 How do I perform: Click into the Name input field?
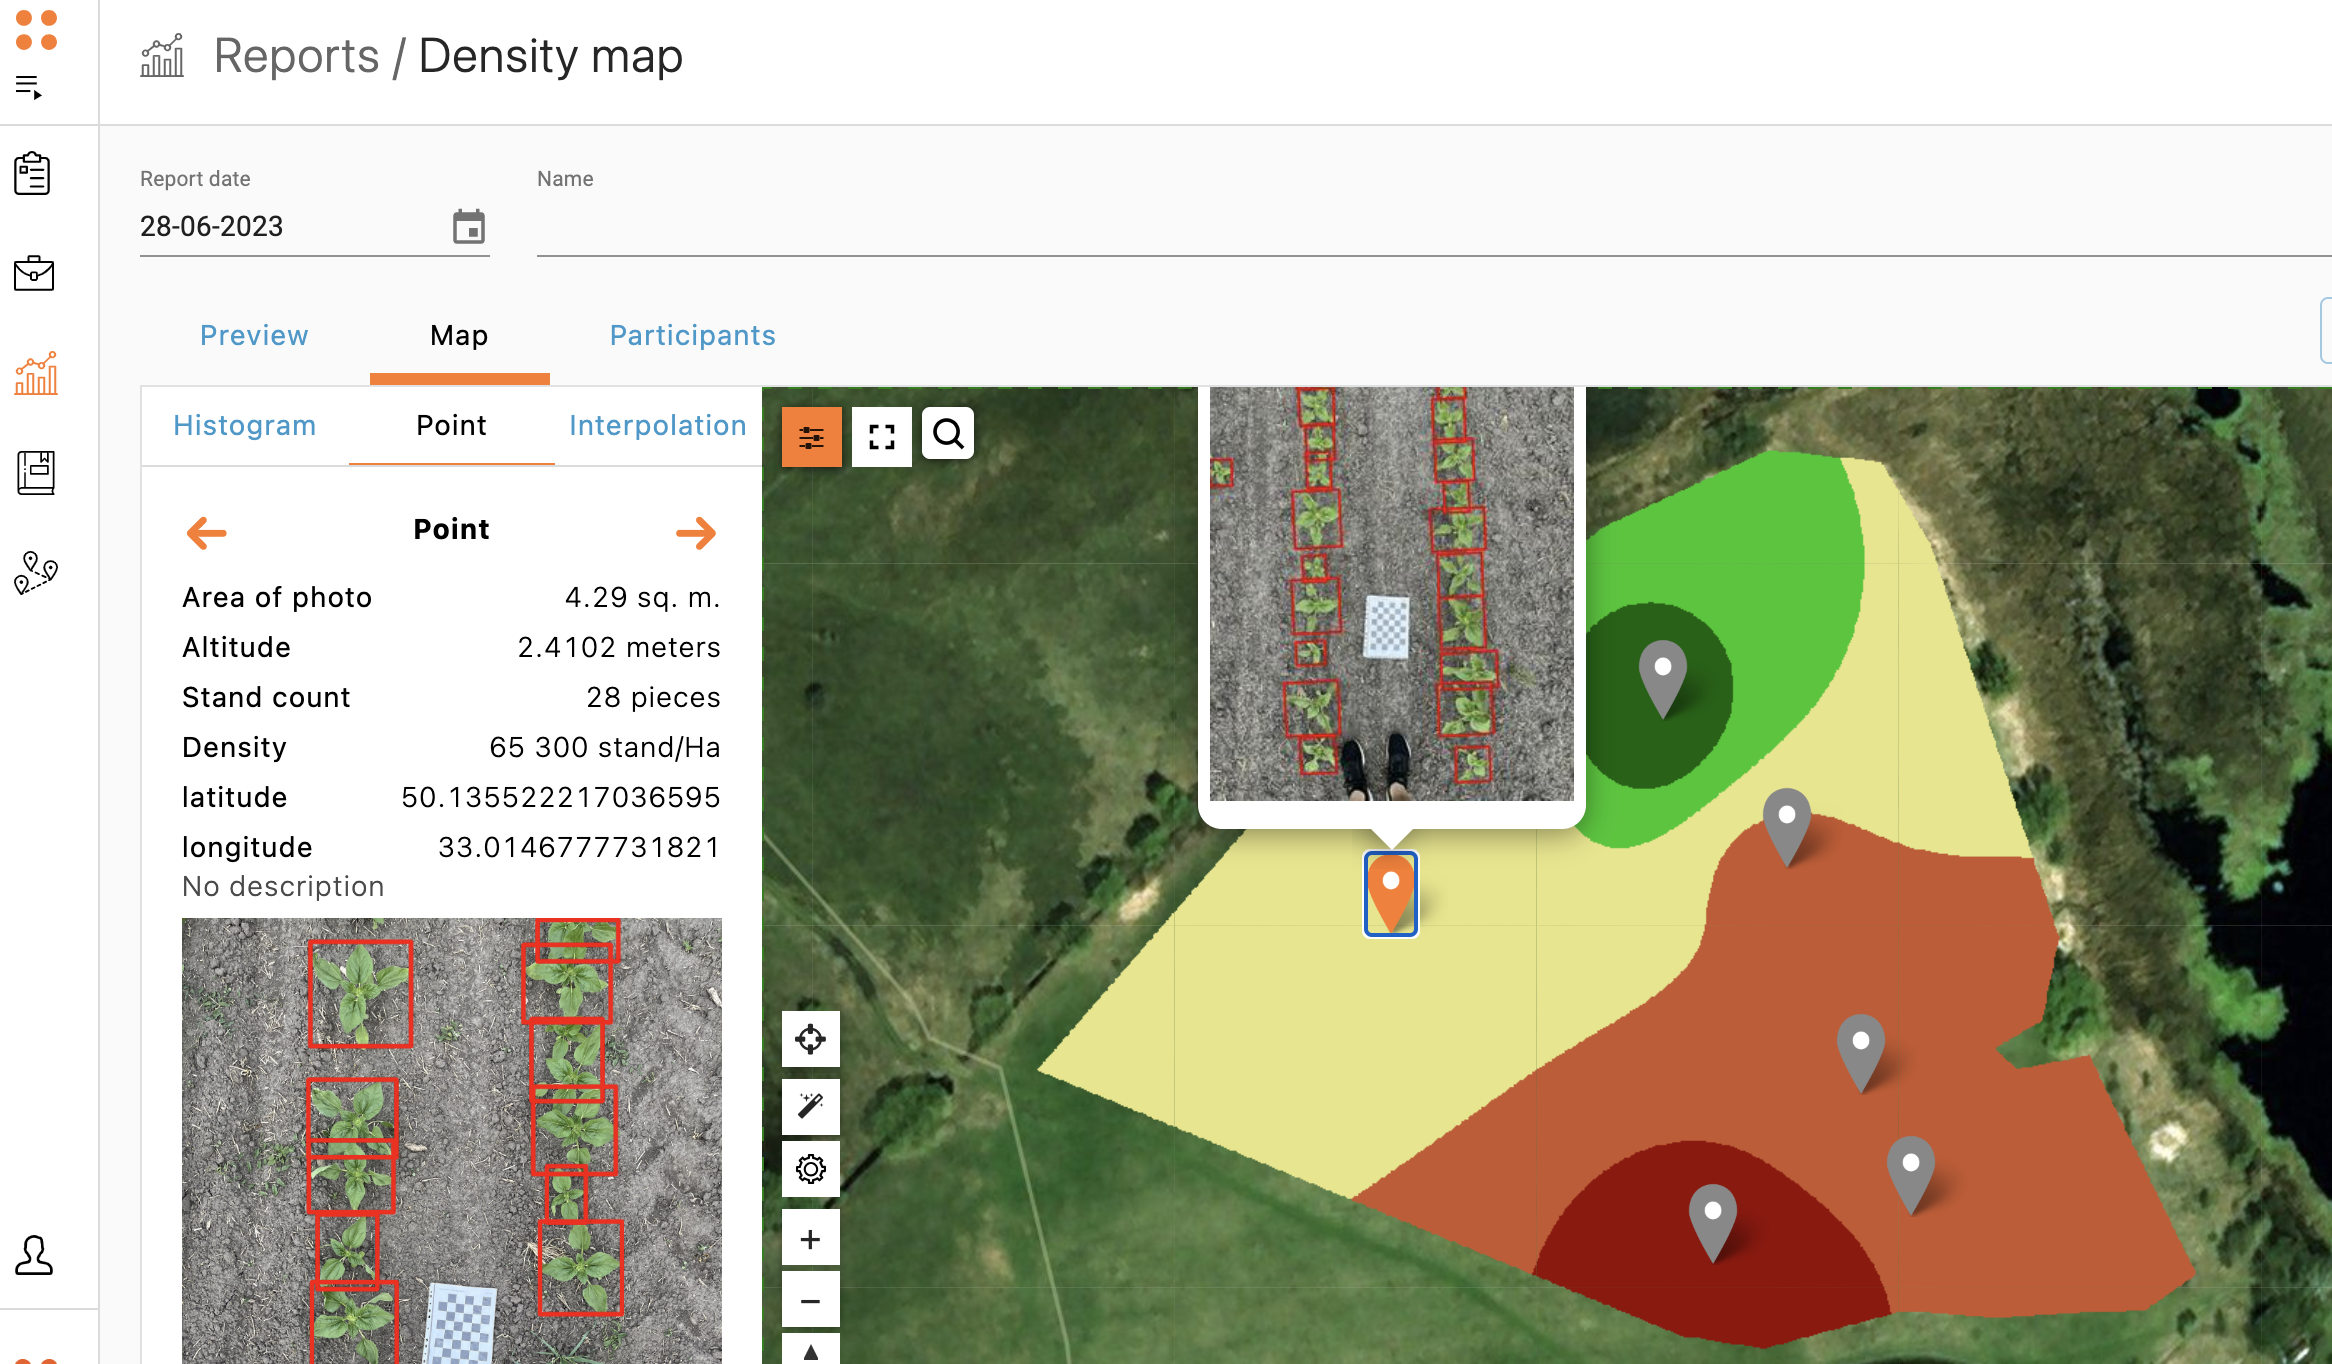[1400, 228]
